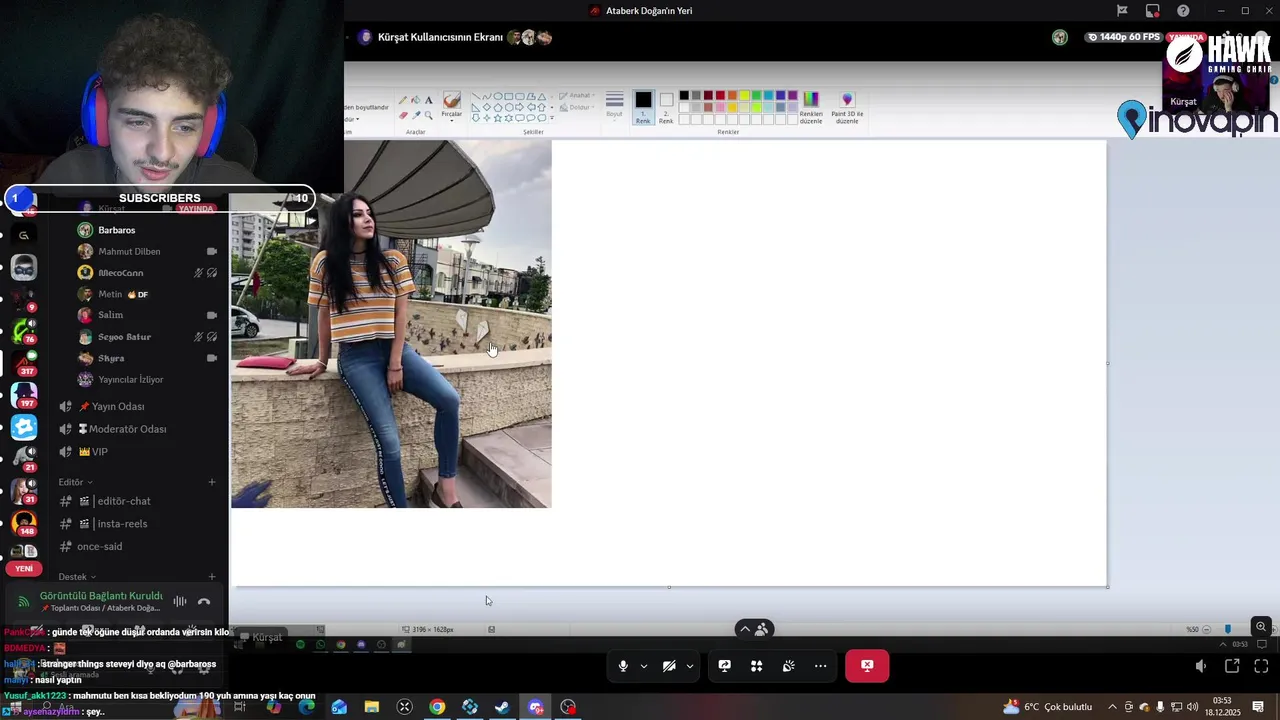Open the soundboard icon
Viewport: 1280px width, 720px height.
789,666
